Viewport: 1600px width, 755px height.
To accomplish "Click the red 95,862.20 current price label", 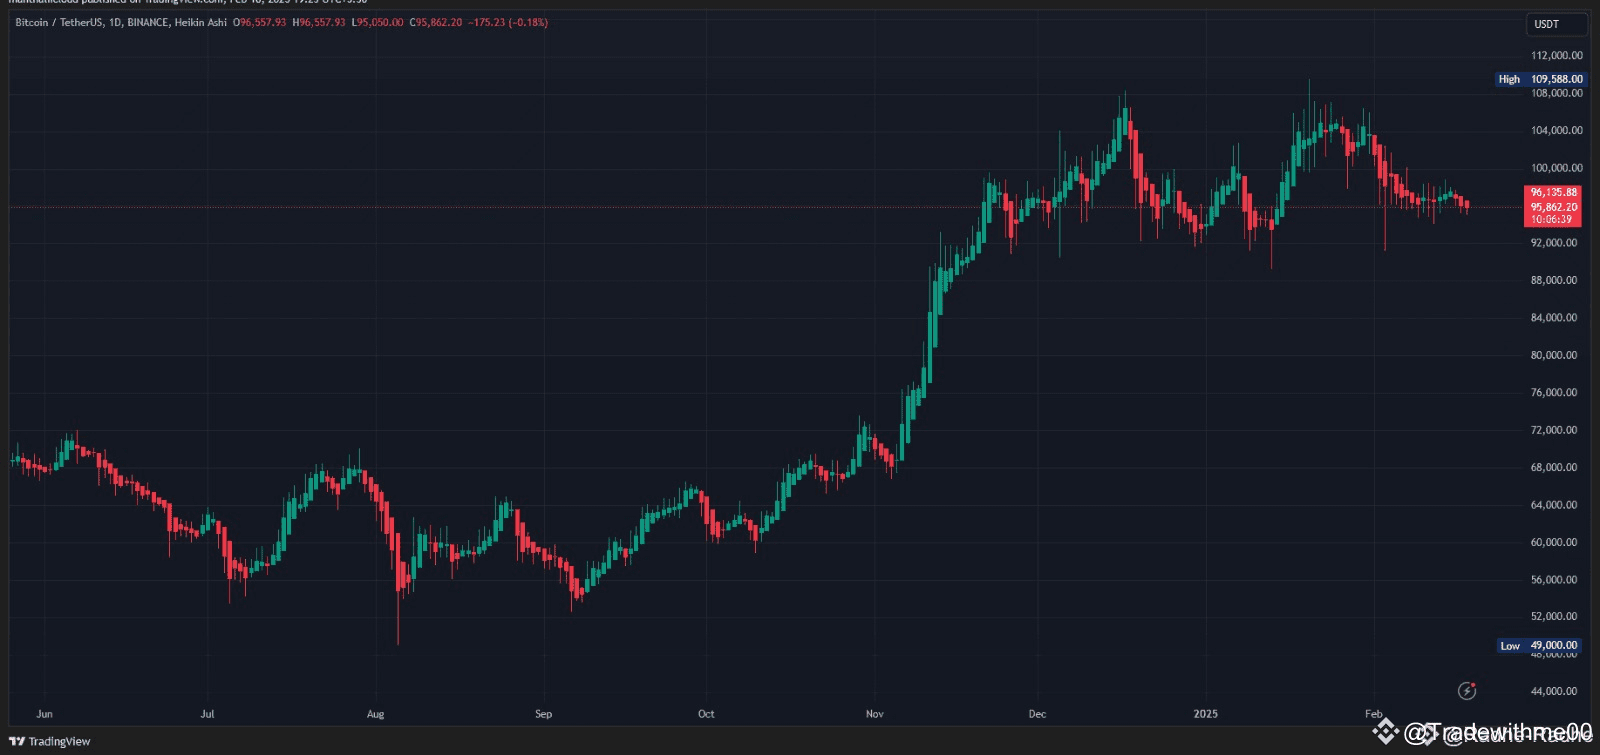I will coord(1553,207).
